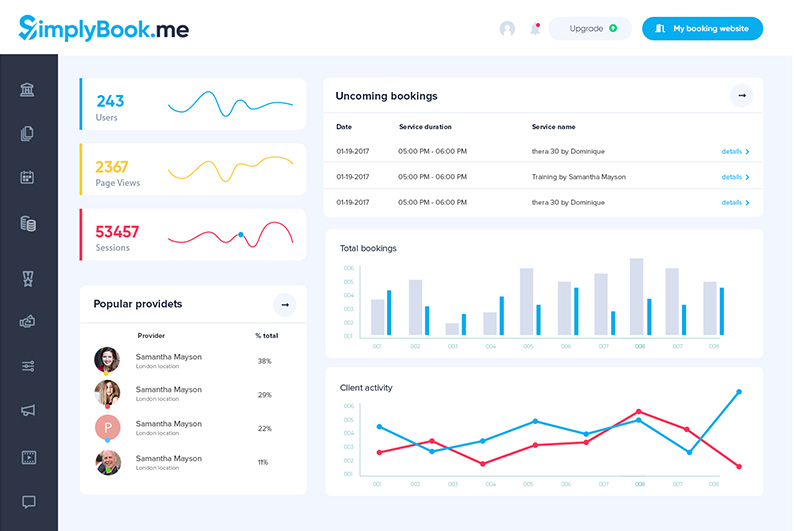
Task: Open the chat bubble icon in sidebar
Action: tap(28, 502)
